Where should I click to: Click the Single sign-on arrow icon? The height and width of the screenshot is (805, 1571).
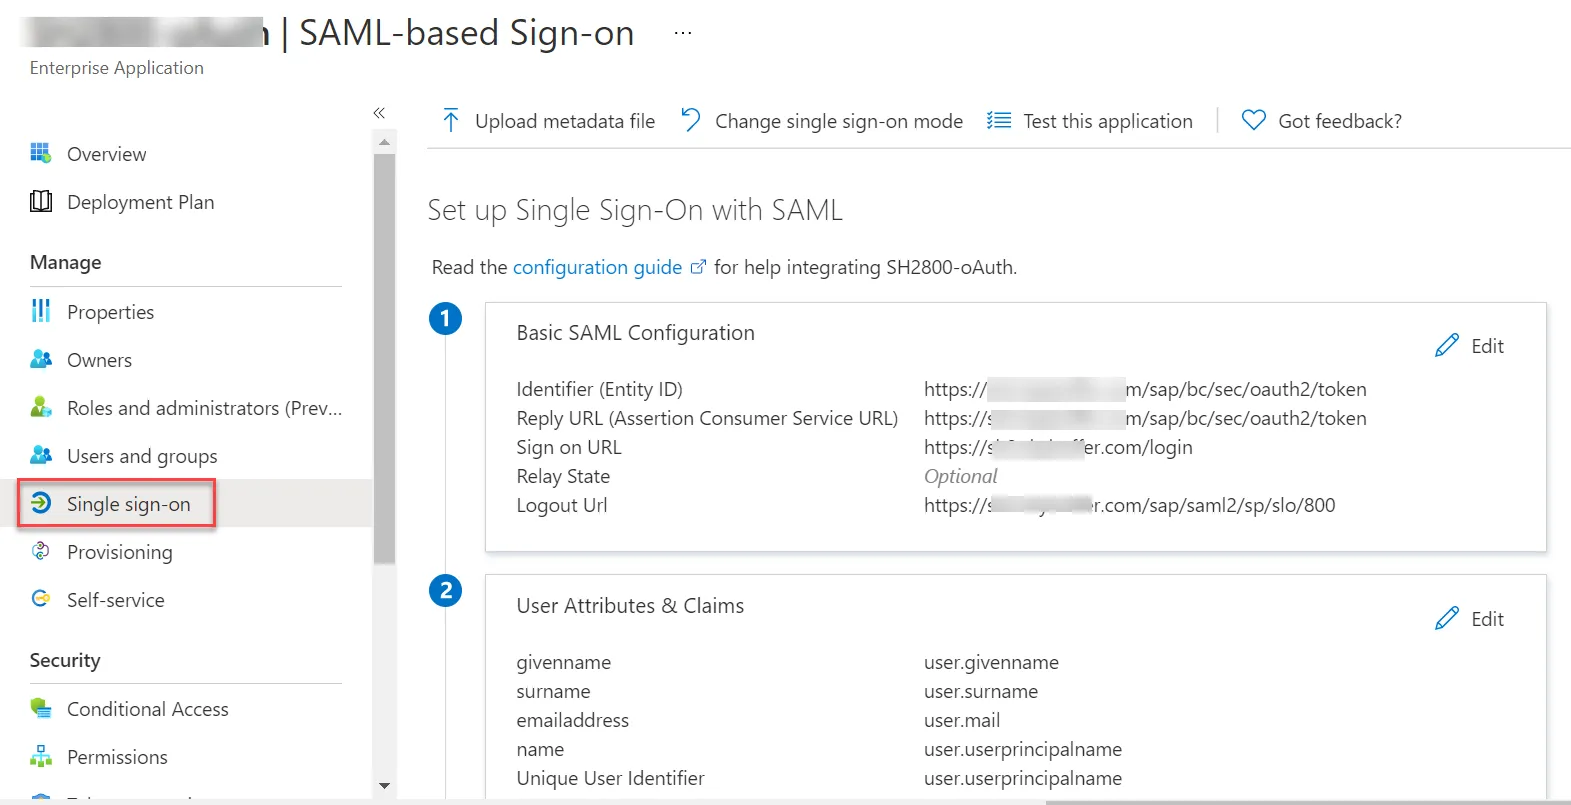41,503
